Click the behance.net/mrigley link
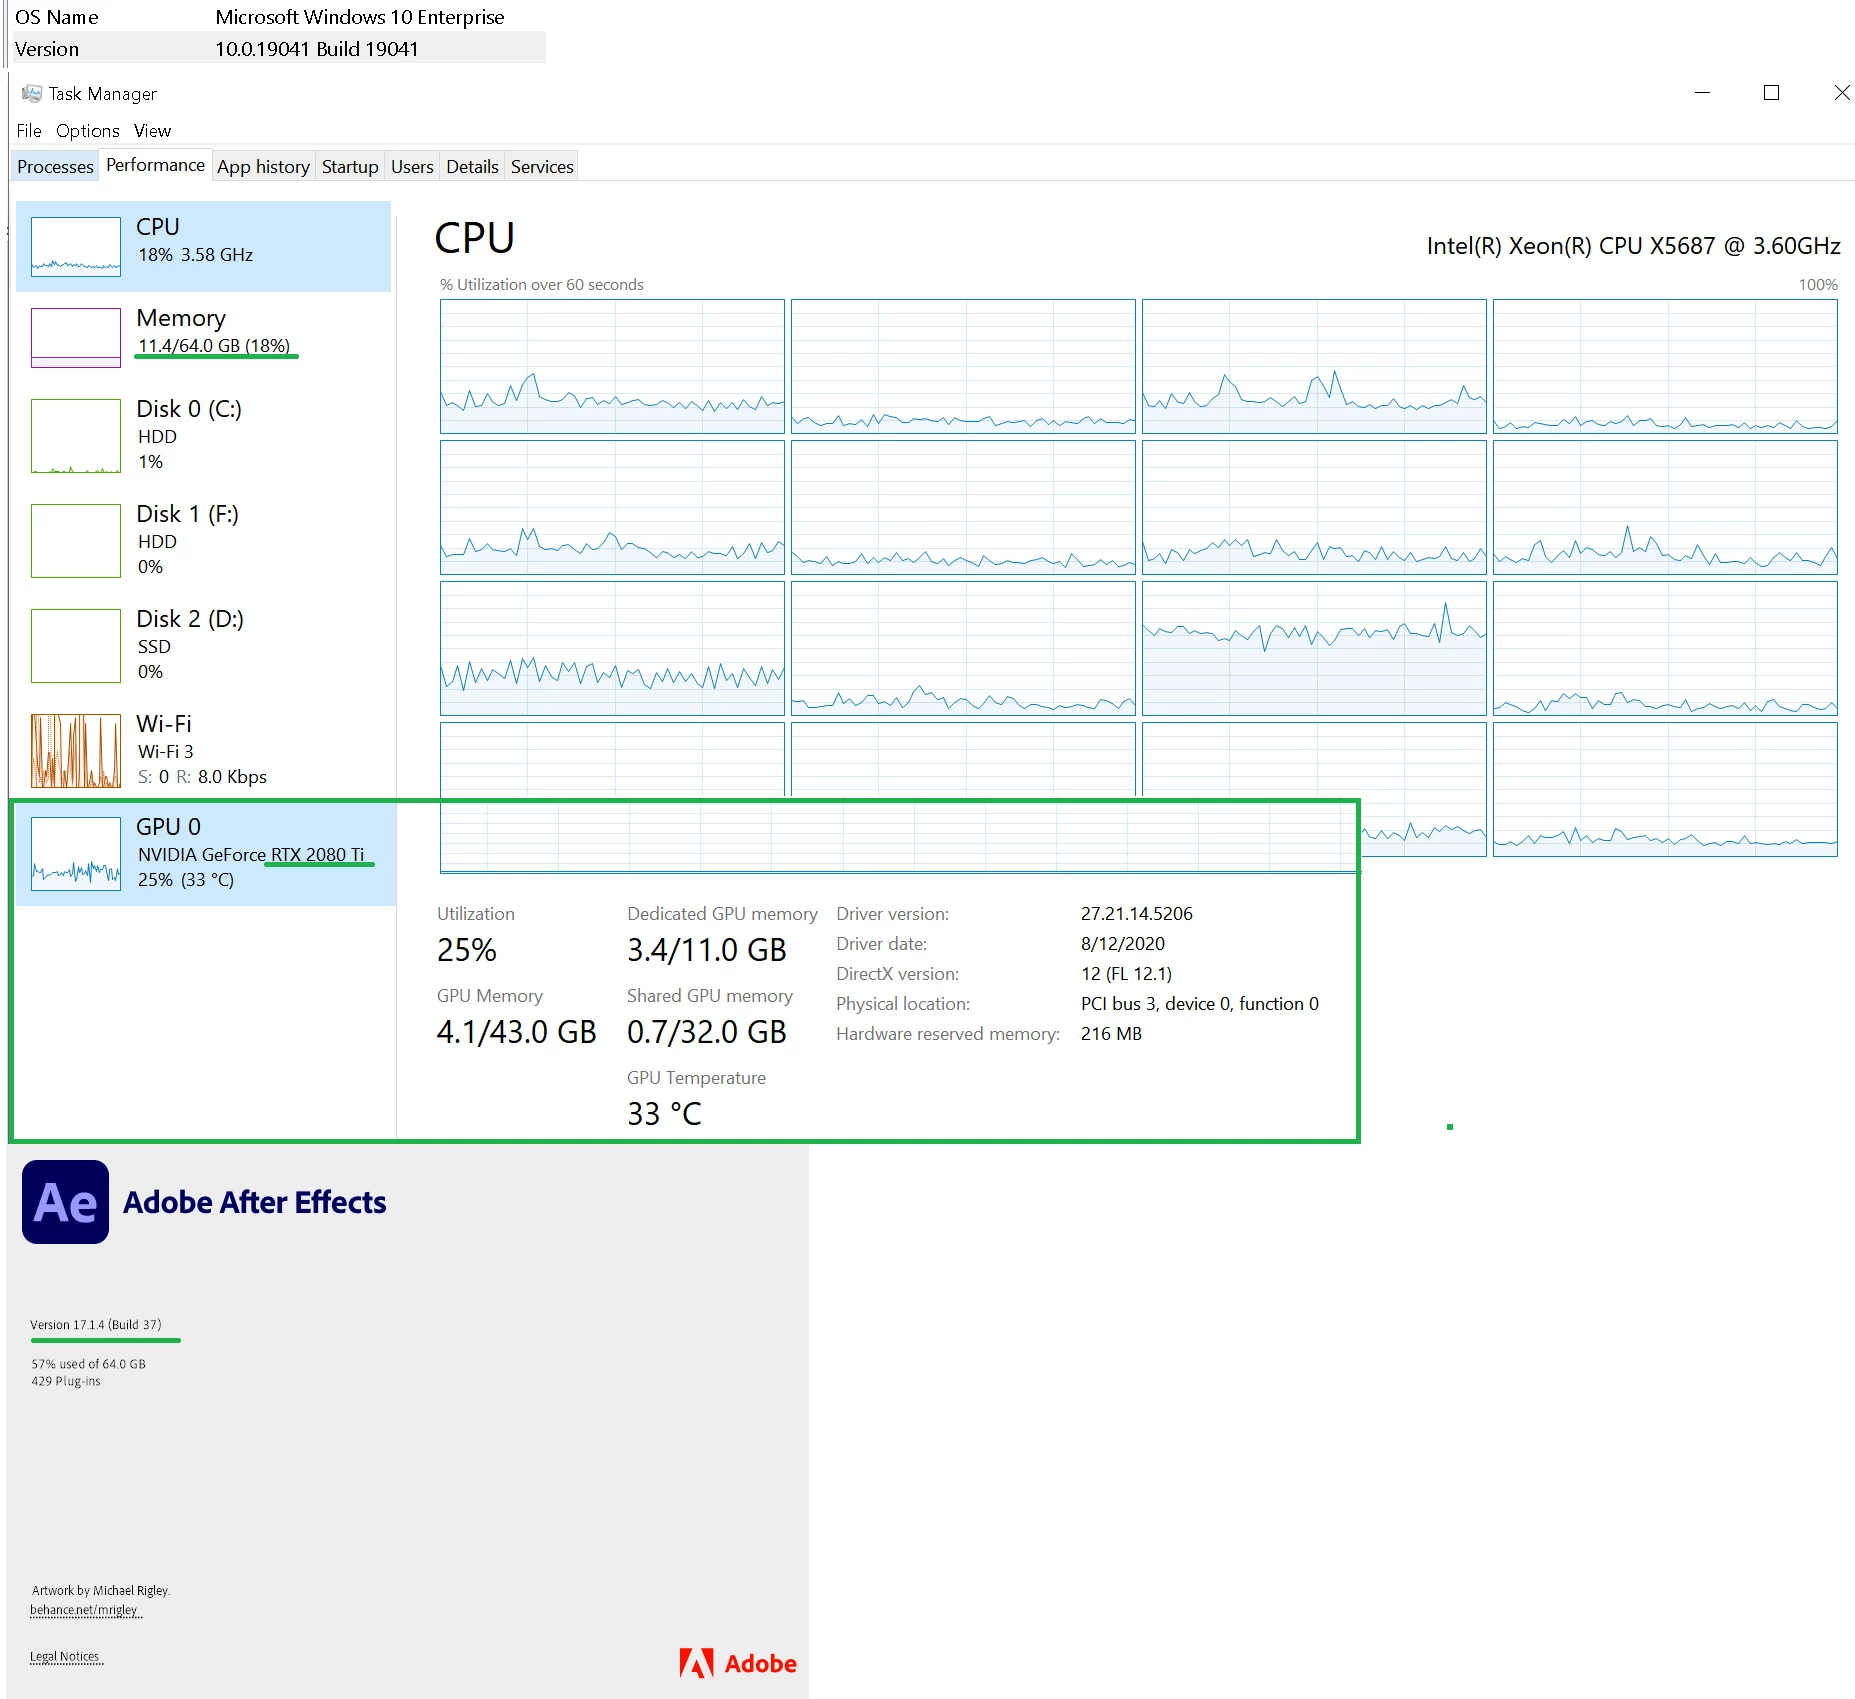This screenshot has height=1699, width=1855. 84,1610
